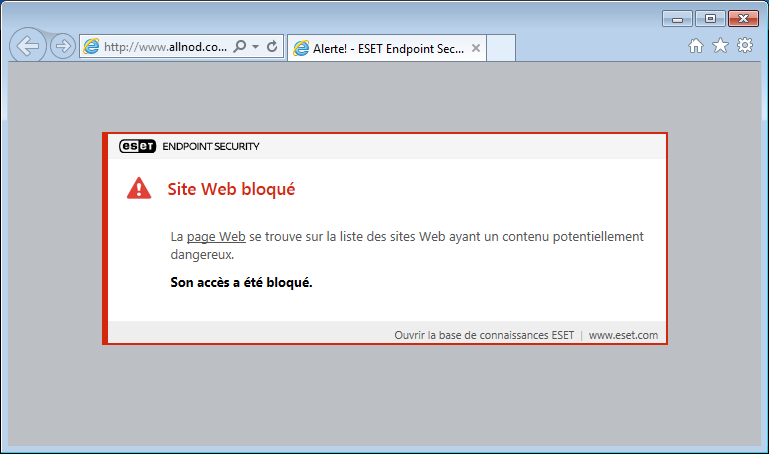This screenshot has width=769, height=454.
Task: Click the Forward navigation arrow
Action: [63, 47]
